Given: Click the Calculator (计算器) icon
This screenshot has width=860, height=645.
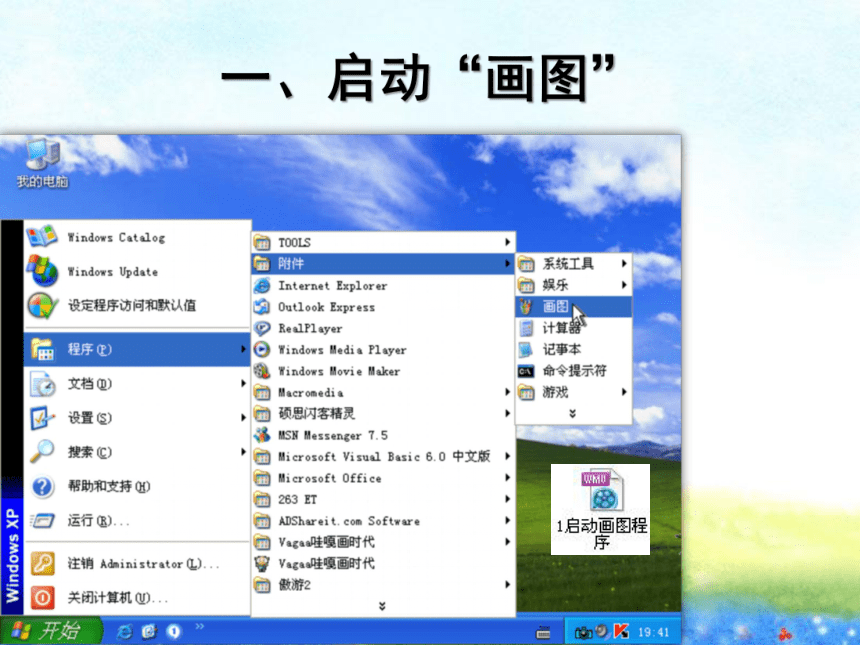Looking at the screenshot, I should click(x=526, y=328).
